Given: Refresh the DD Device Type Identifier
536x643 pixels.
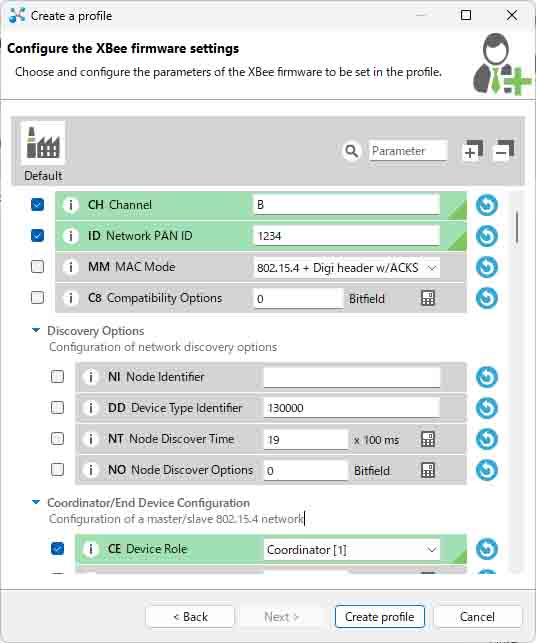Looking at the screenshot, I should (487, 408).
